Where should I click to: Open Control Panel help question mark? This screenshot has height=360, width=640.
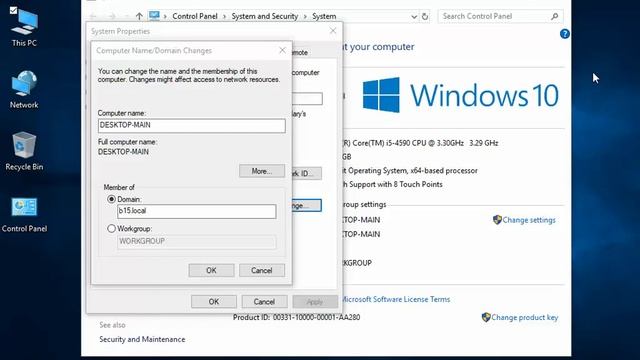(564, 34)
